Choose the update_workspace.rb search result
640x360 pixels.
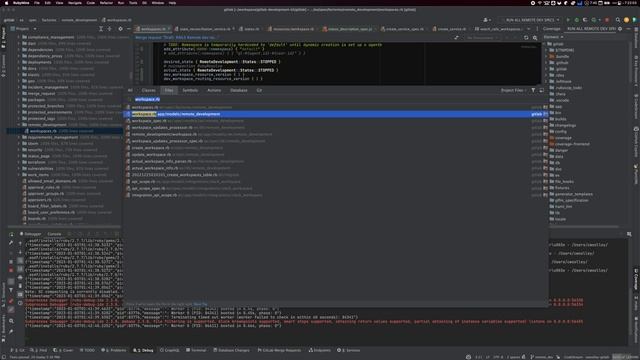point(336,154)
